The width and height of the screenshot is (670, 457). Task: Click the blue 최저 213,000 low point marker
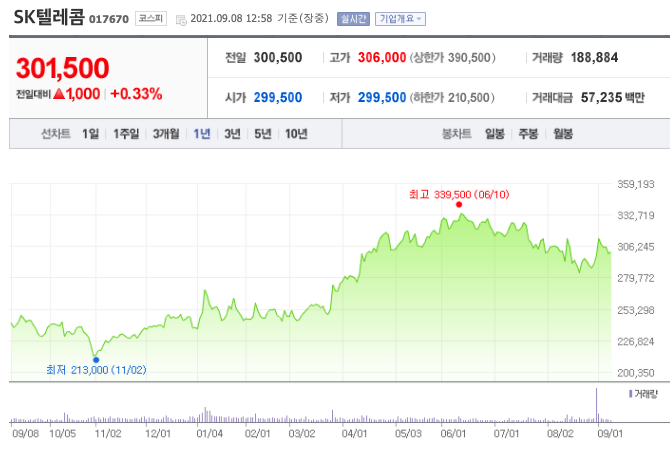96,360
